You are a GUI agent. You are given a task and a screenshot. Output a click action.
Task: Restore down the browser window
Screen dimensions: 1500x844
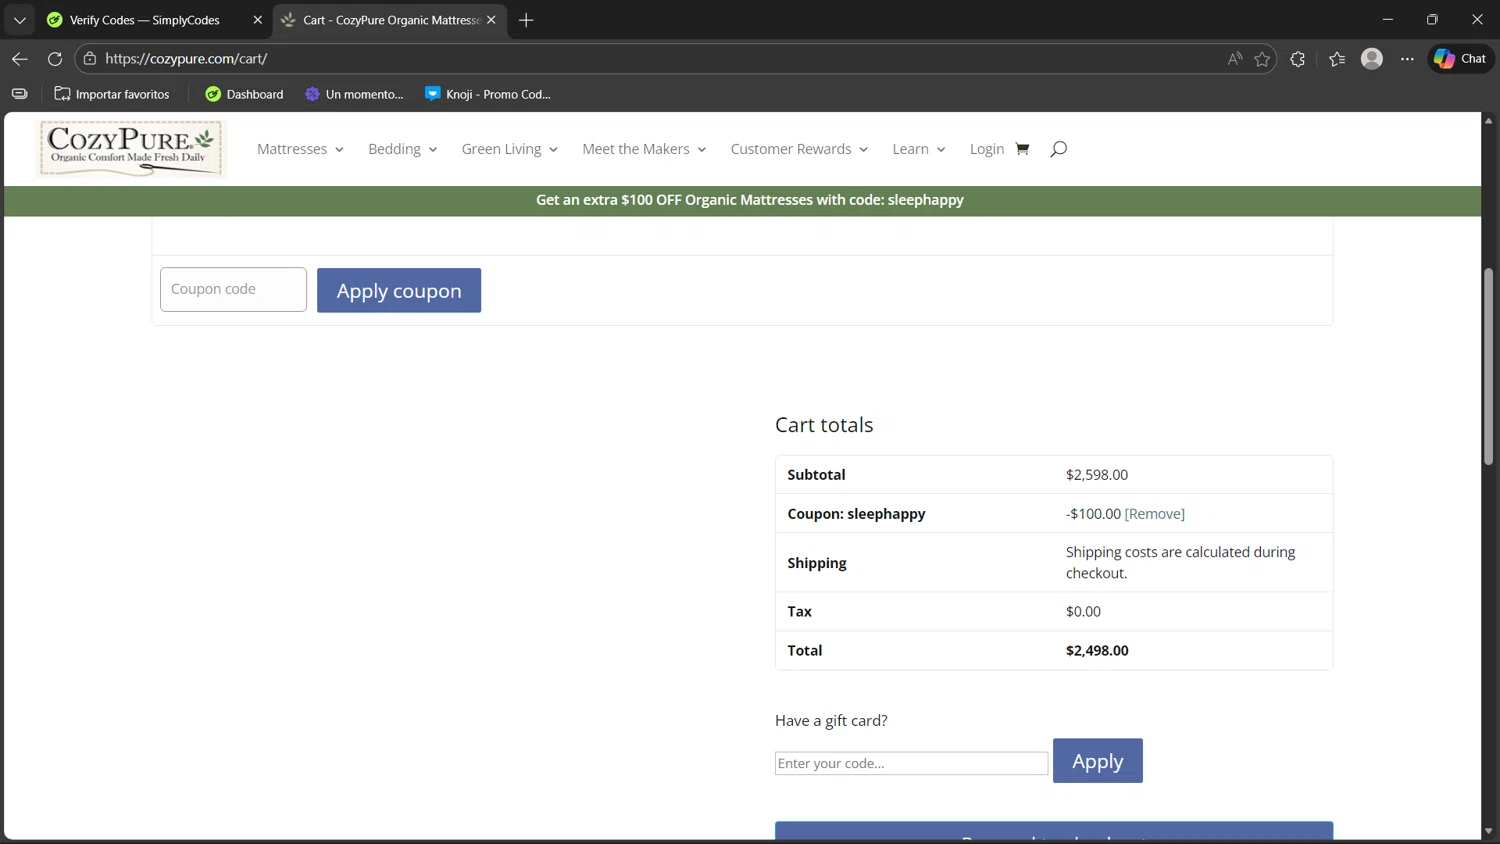click(x=1432, y=20)
